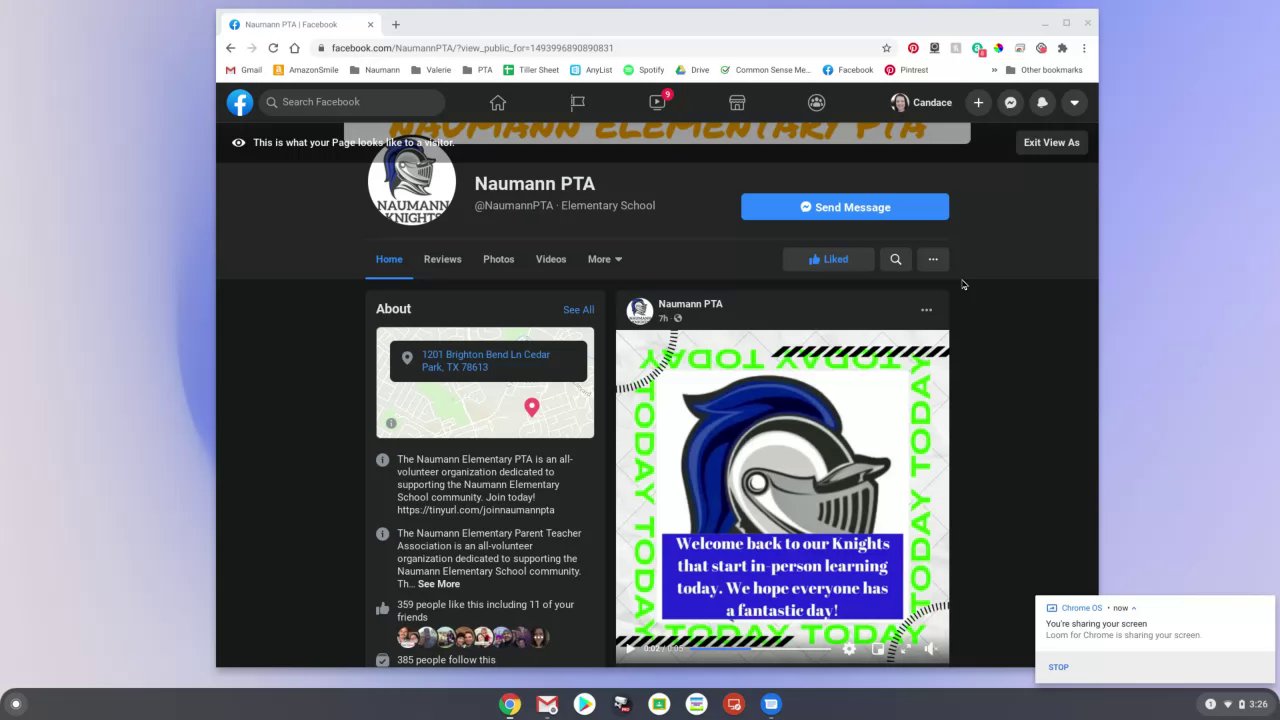Open Facebook Home feed icon

498,102
